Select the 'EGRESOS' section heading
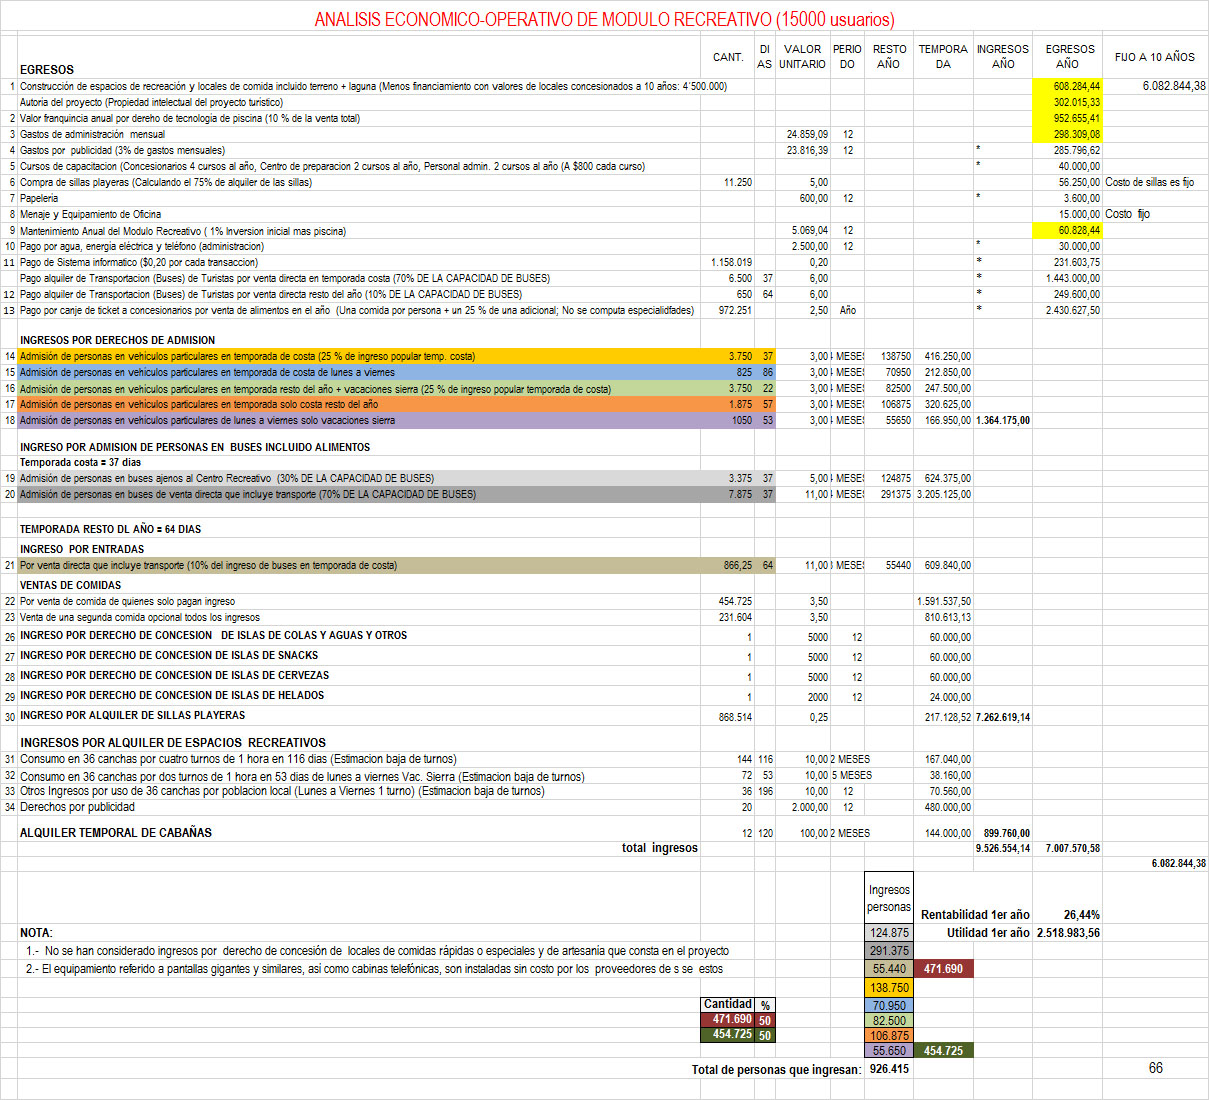Screen dimensions: 1209x1100 [47, 70]
